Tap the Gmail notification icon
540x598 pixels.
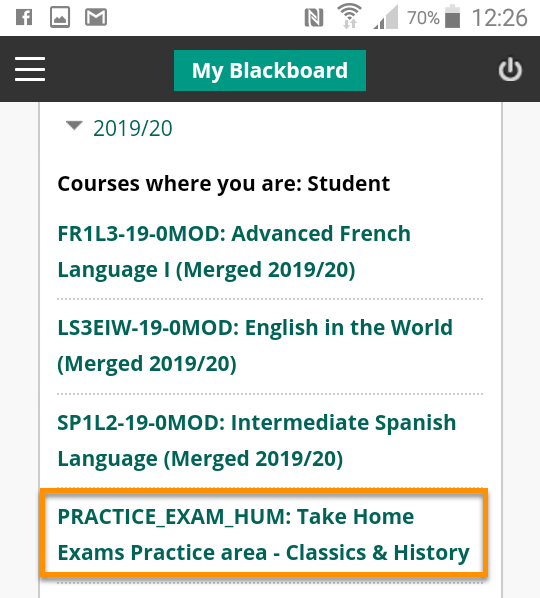[96, 18]
